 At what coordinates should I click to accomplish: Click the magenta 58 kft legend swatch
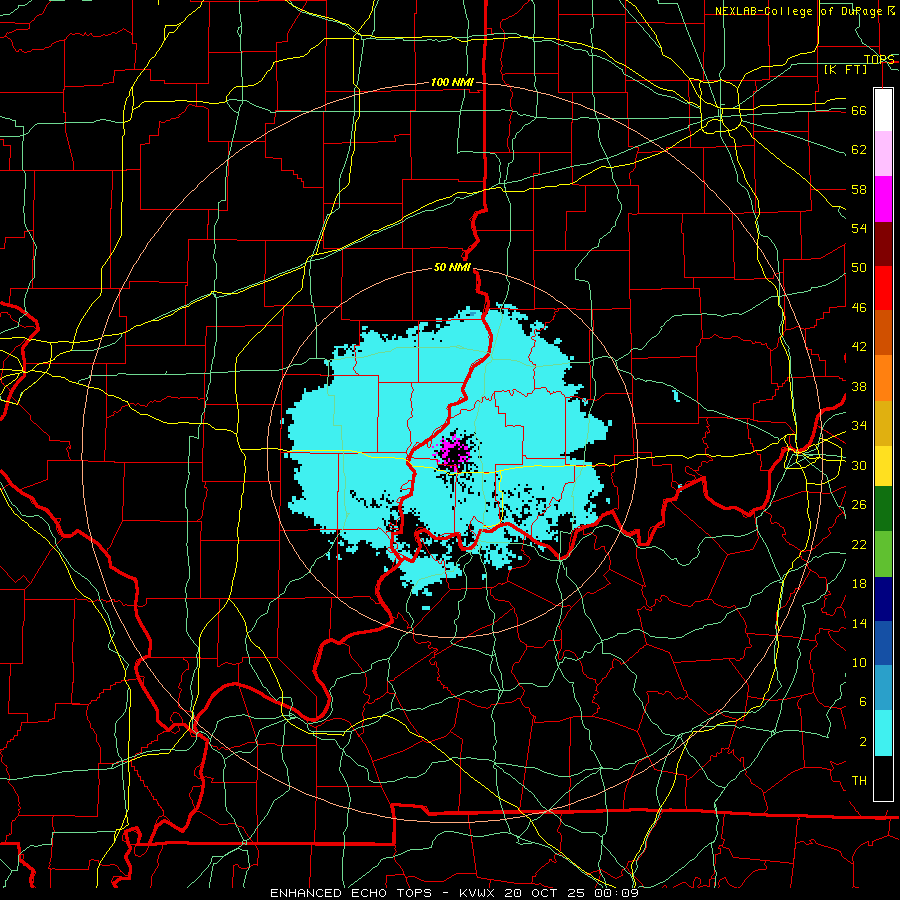[x=883, y=198]
